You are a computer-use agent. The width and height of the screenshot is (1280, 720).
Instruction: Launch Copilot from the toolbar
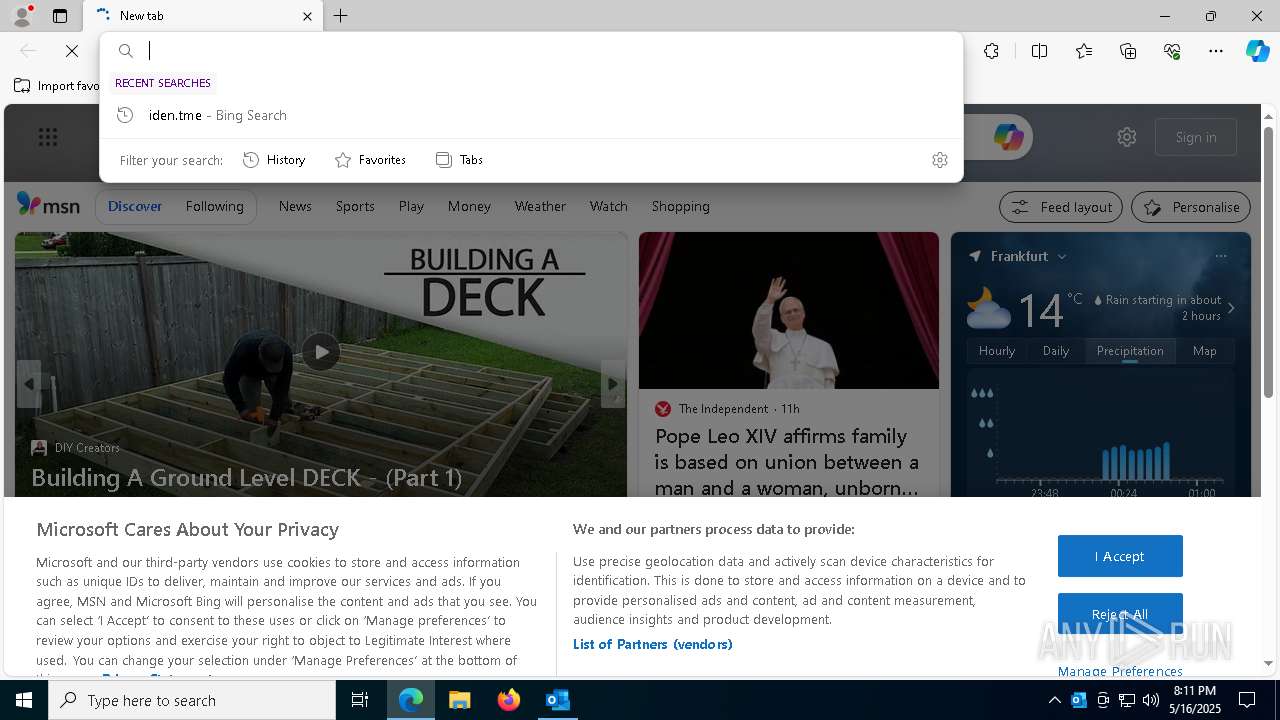pyautogui.click(x=1257, y=51)
